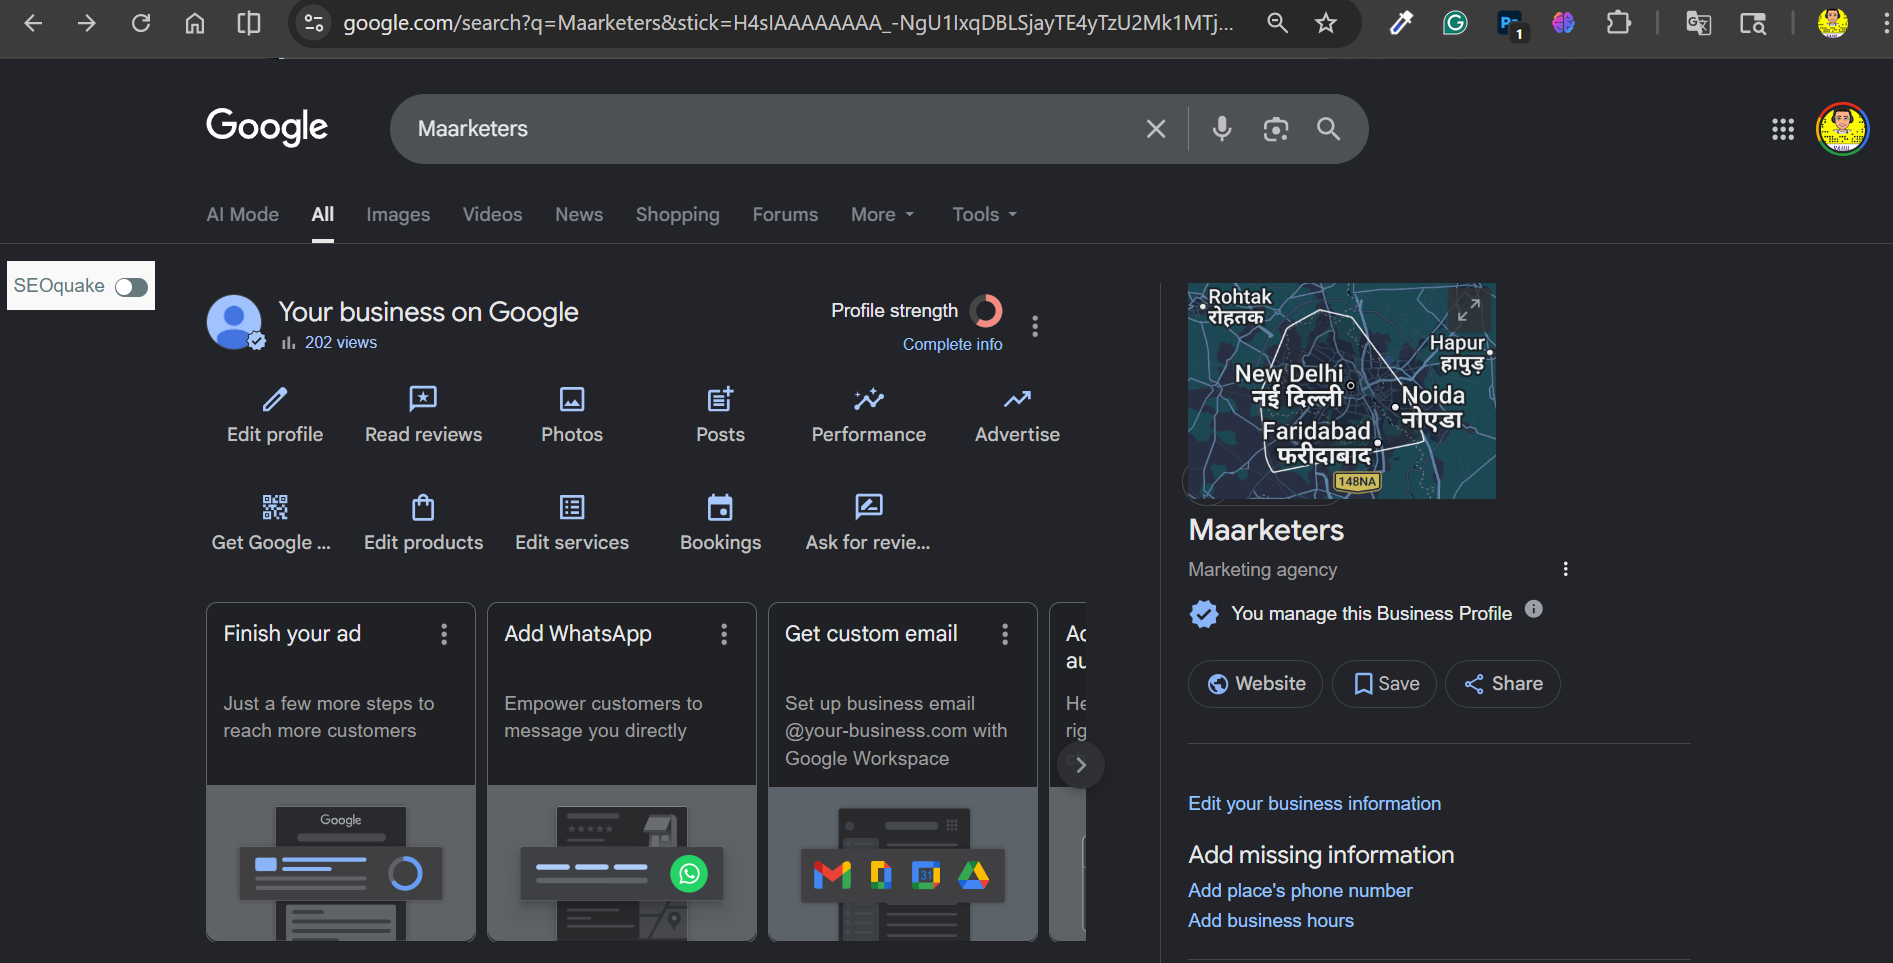Switch to the News tab
Screen dimensions: 1893x963
[578, 214]
